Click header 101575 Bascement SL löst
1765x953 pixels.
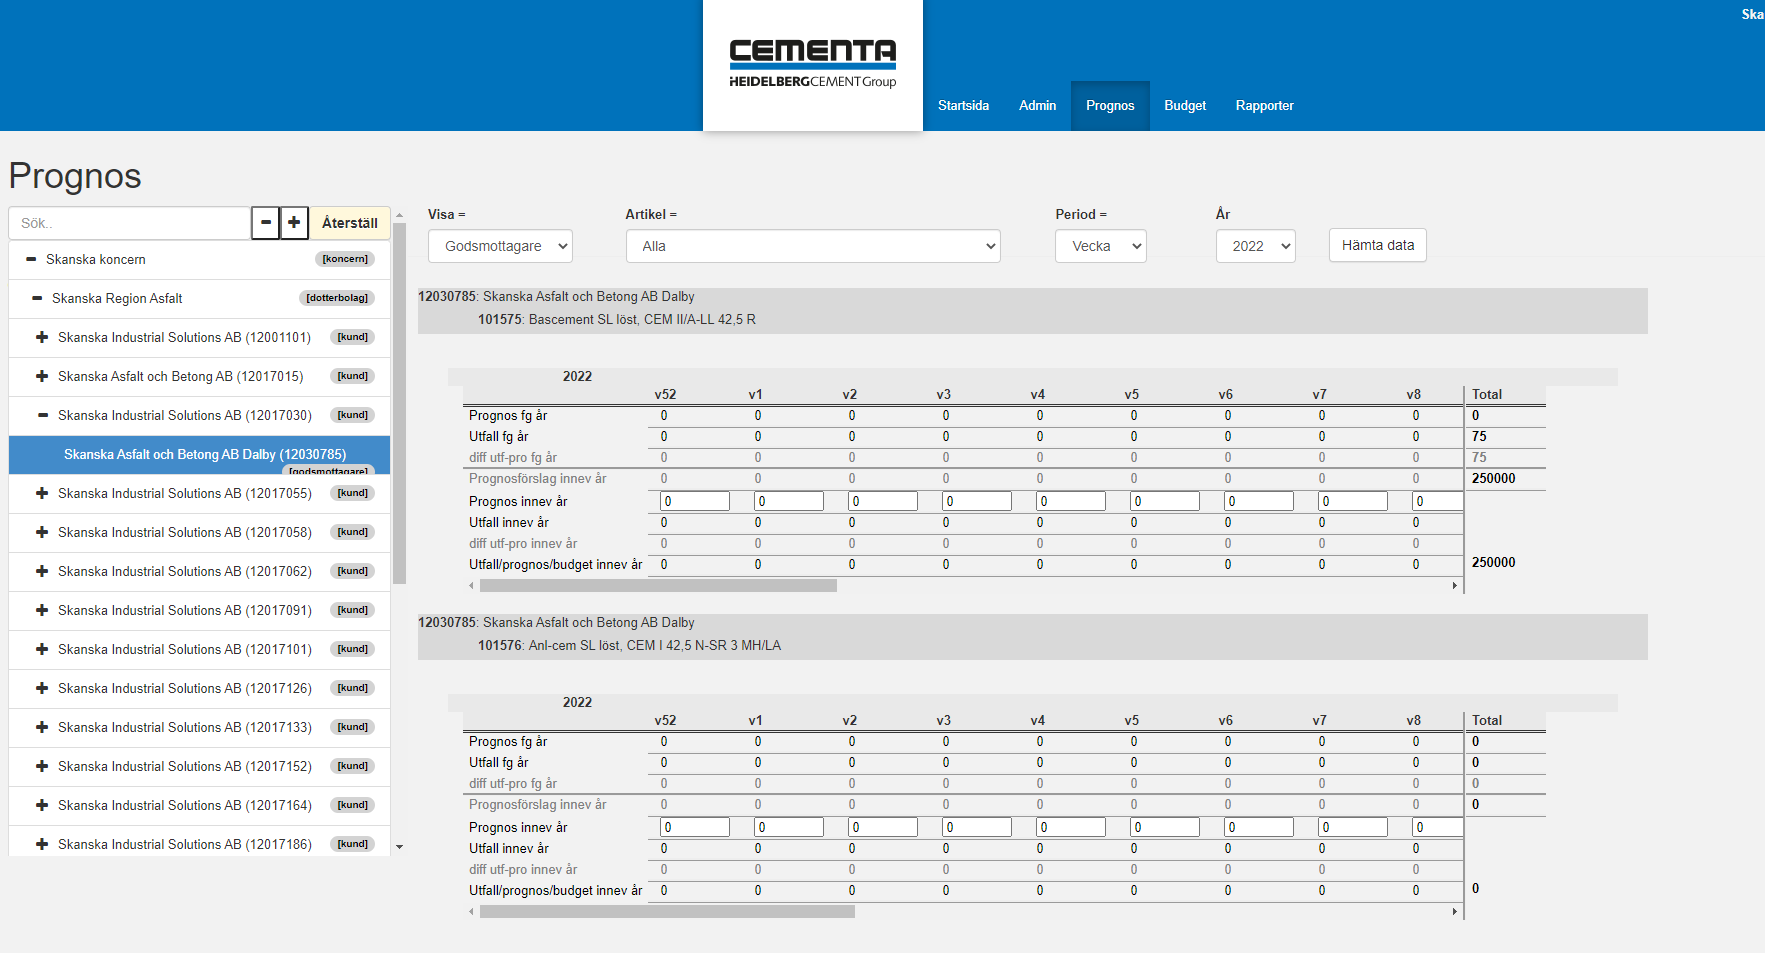[x=617, y=319]
